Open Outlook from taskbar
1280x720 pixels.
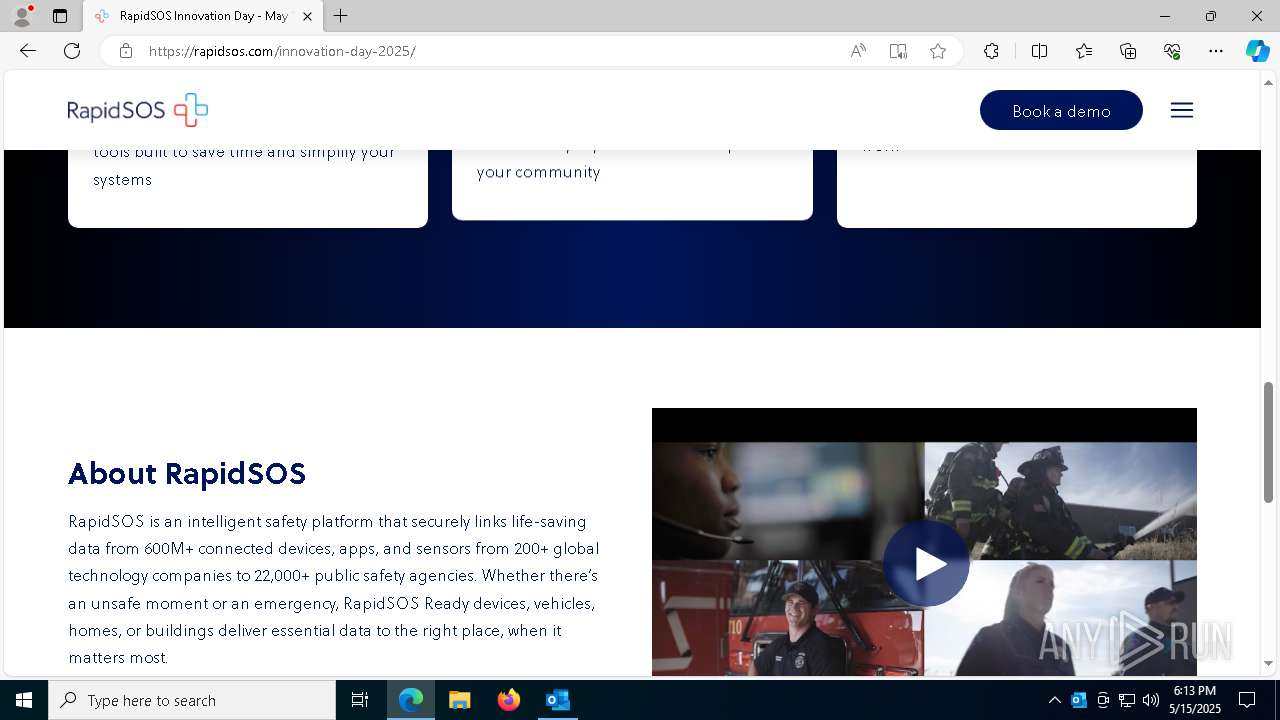(557, 700)
